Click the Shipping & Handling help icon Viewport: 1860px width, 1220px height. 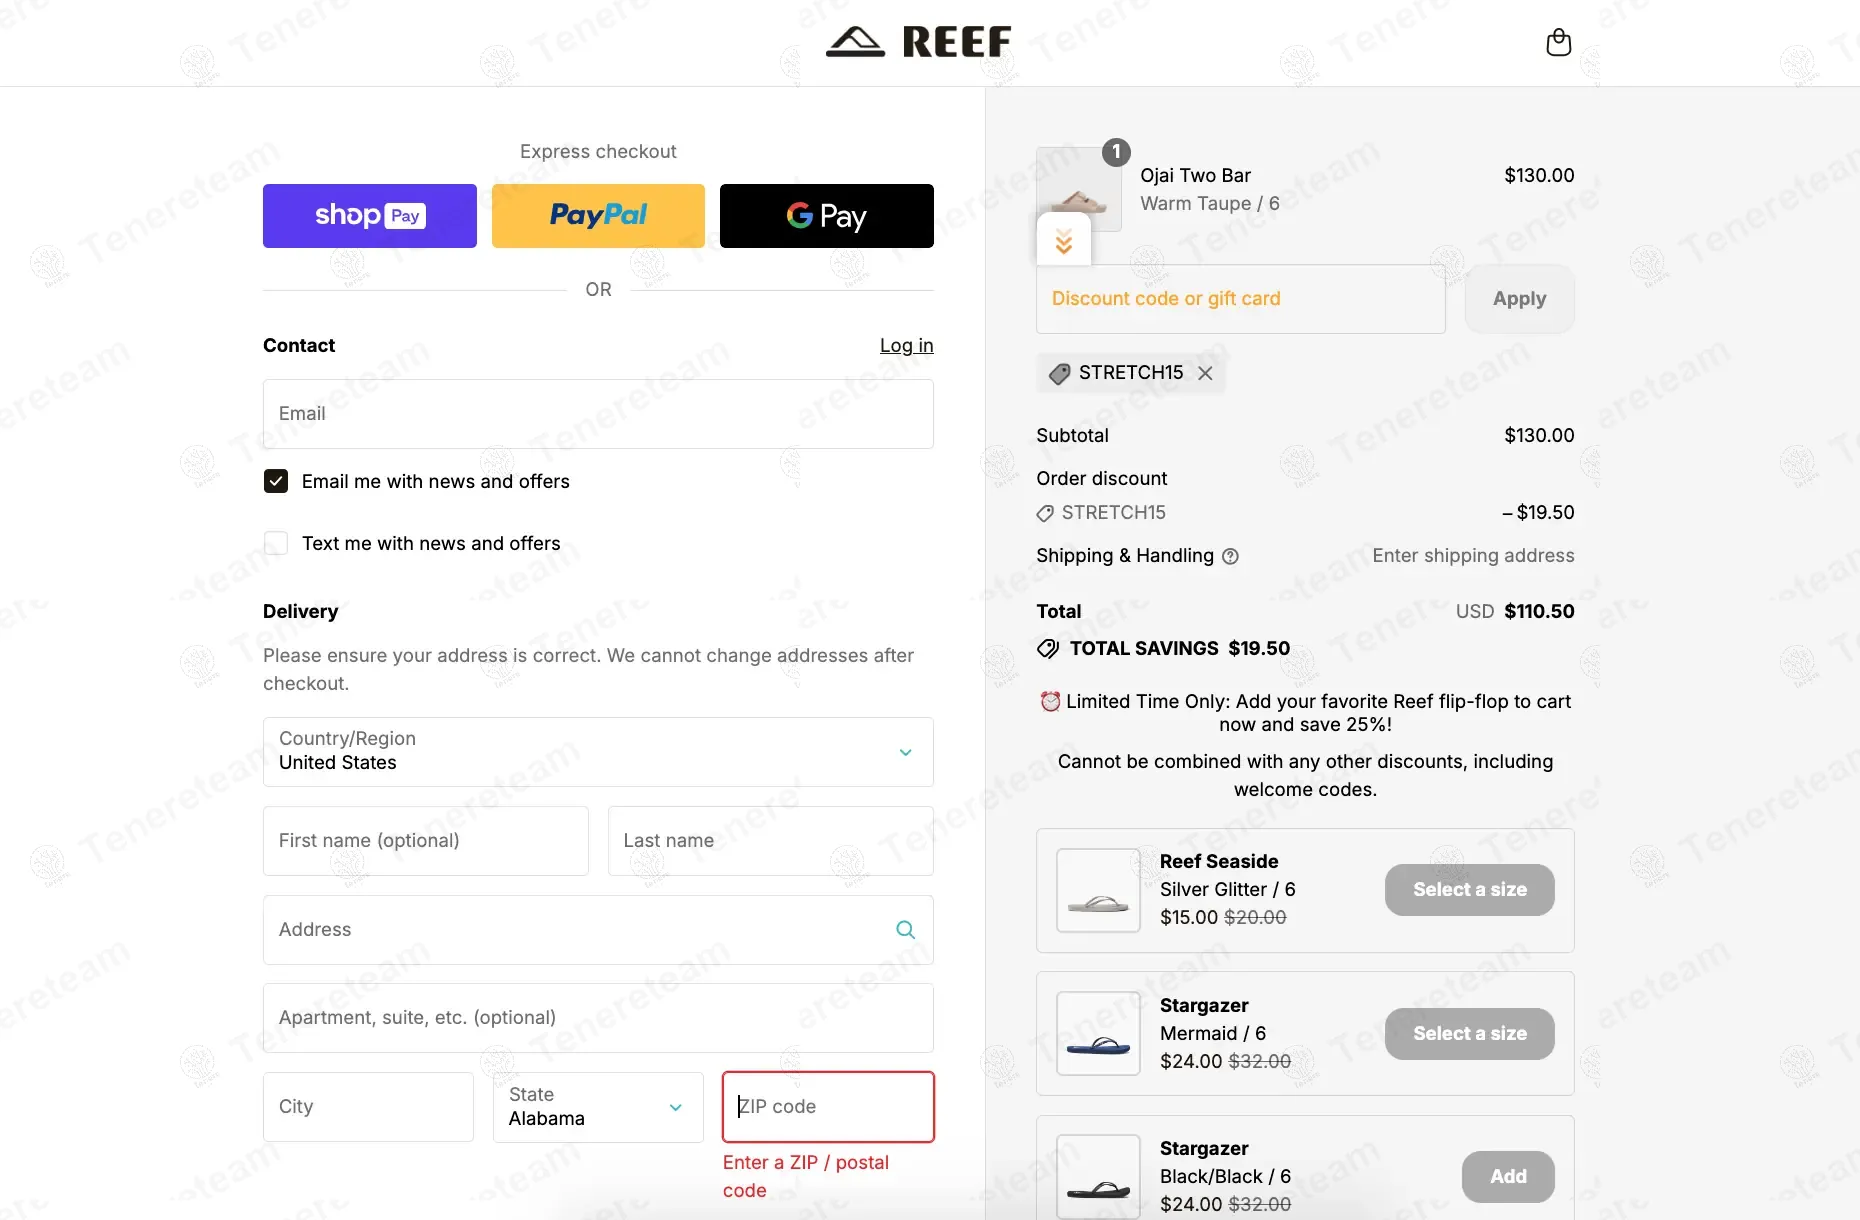click(1231, 557)
